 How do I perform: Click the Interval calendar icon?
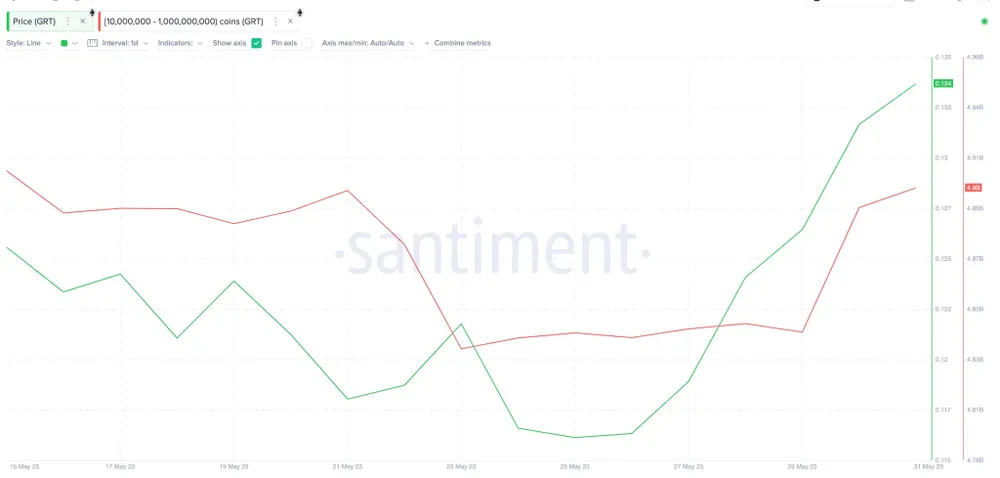[x=92, y=43]
